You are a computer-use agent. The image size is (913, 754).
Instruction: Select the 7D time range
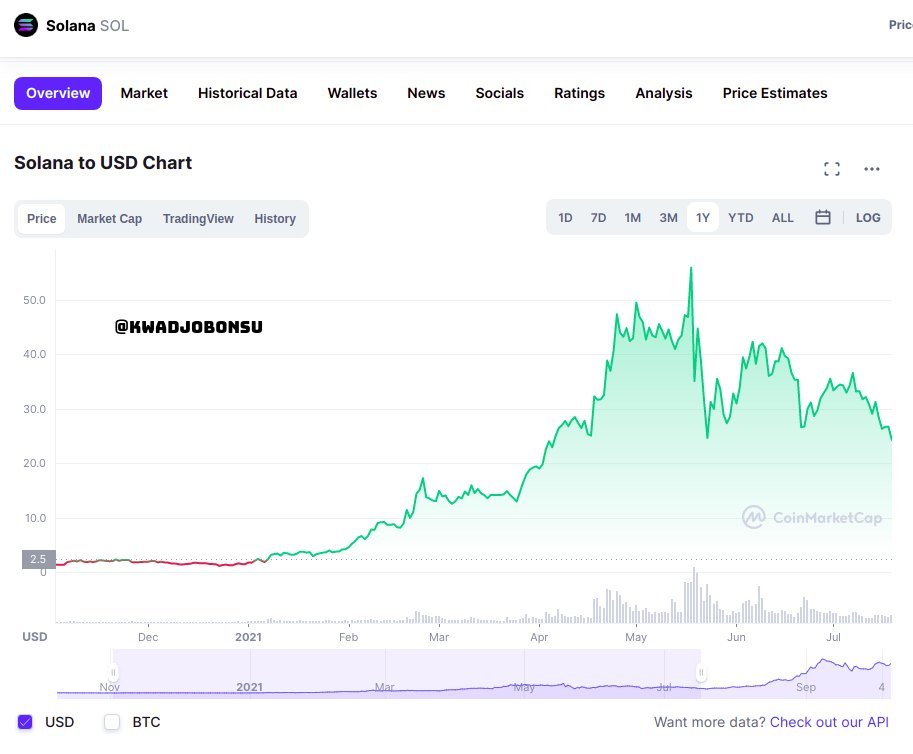tap(598, 218)
